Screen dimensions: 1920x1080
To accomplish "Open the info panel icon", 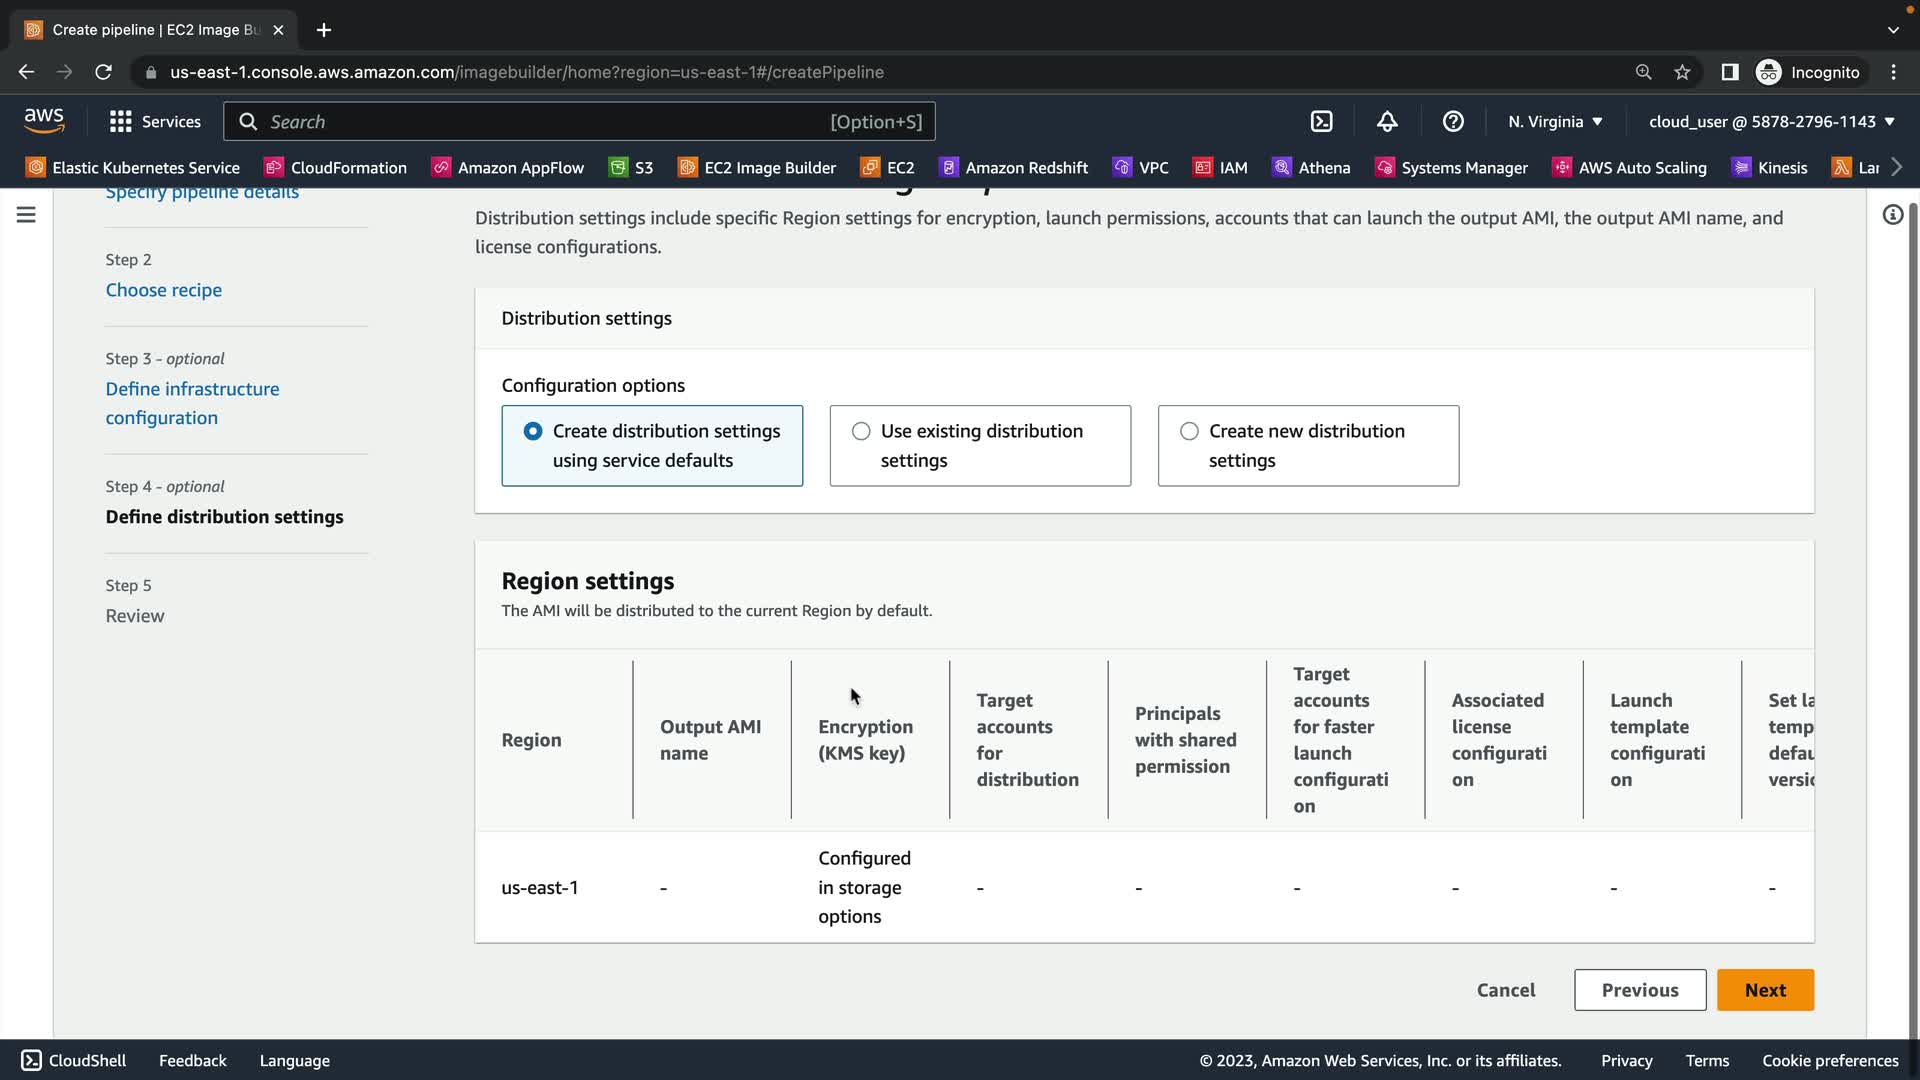I will pyautogui.click(x=1892, y=215).
